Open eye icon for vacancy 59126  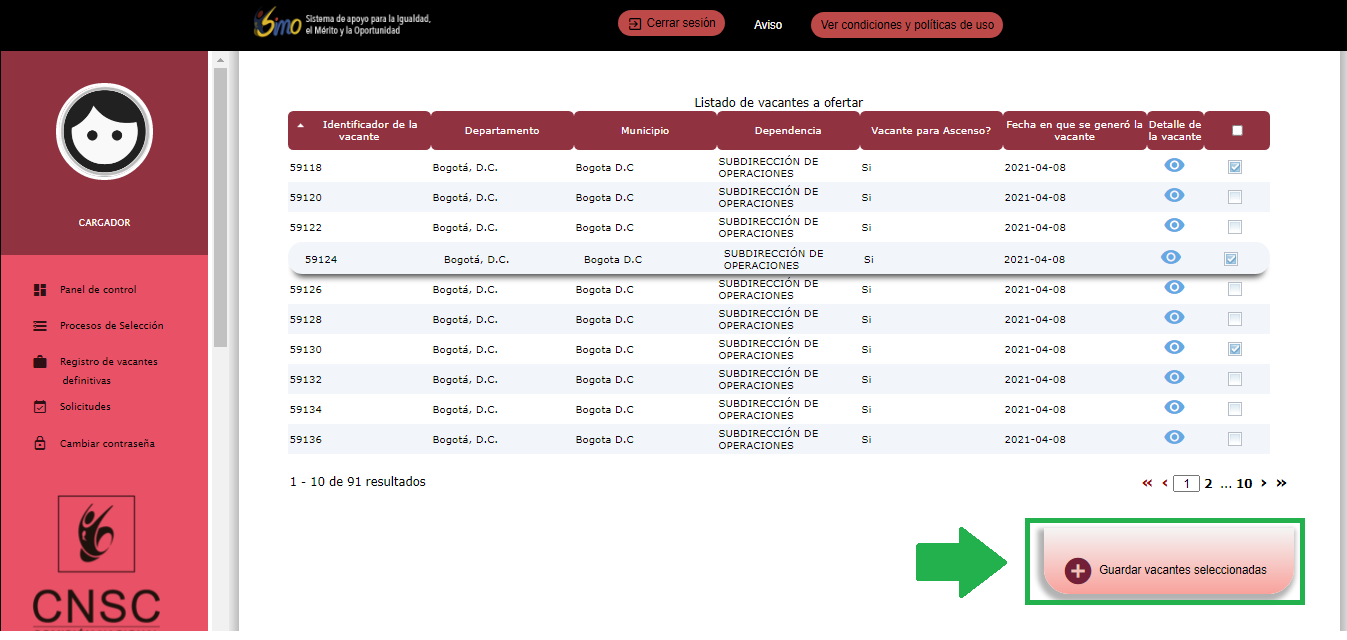point(1174,288)
